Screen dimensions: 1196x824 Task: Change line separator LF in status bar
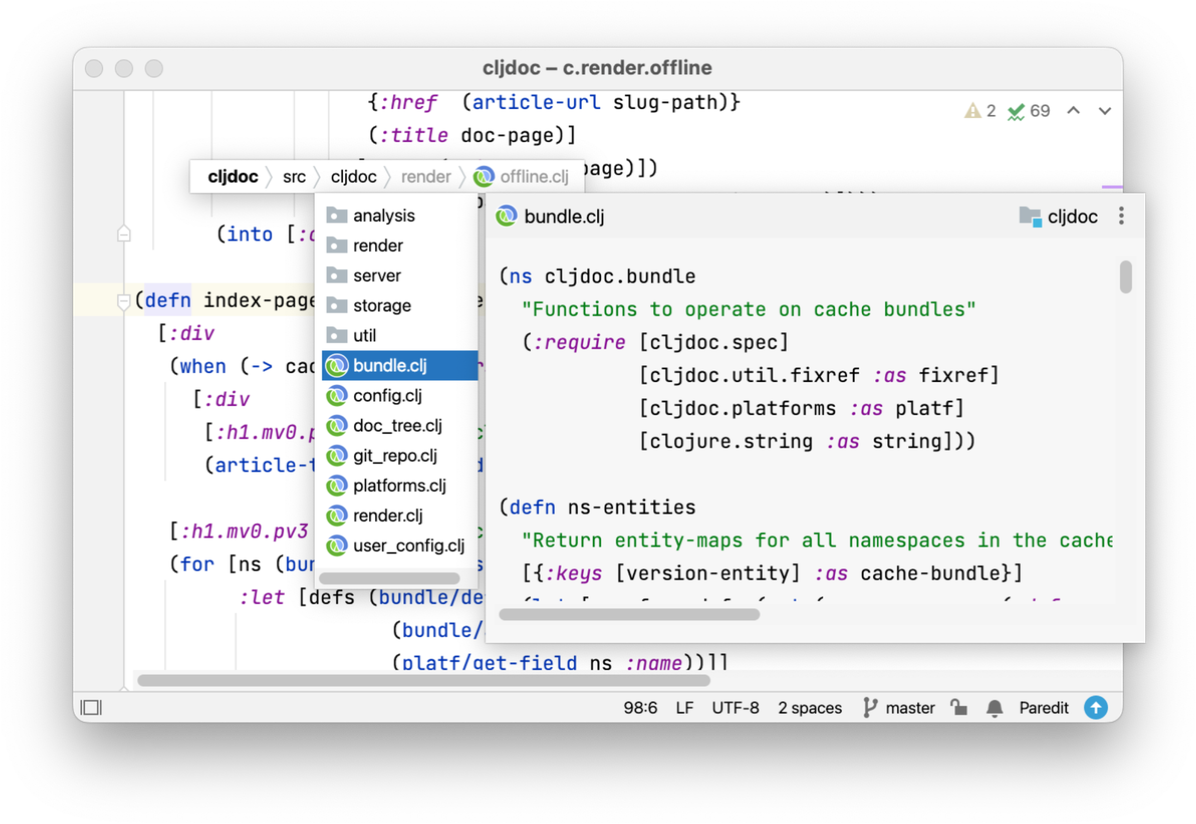(x=684, y=708)
